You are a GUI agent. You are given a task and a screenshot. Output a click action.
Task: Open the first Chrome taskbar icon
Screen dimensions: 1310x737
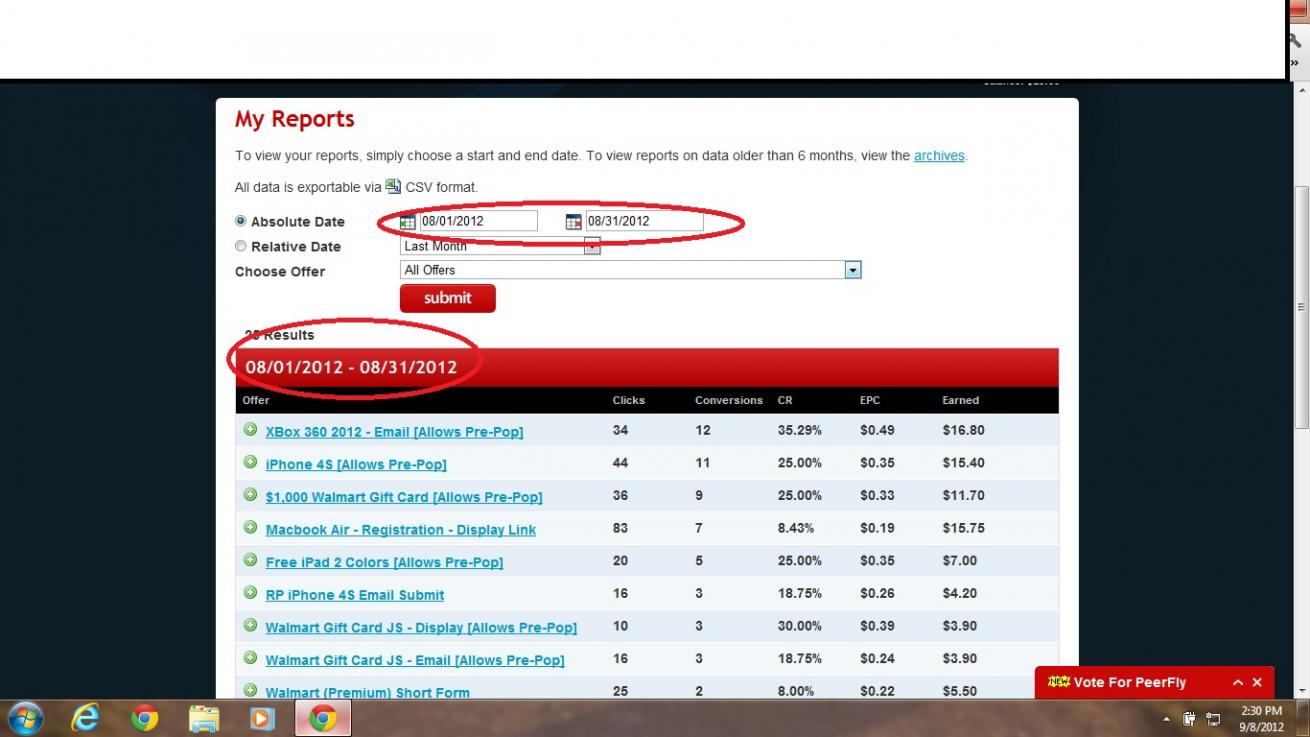(x=145, y=718)
